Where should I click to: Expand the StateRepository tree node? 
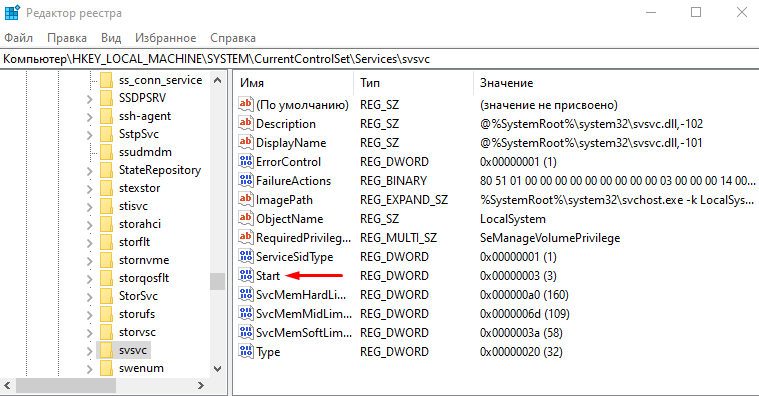tap(90, 171)
